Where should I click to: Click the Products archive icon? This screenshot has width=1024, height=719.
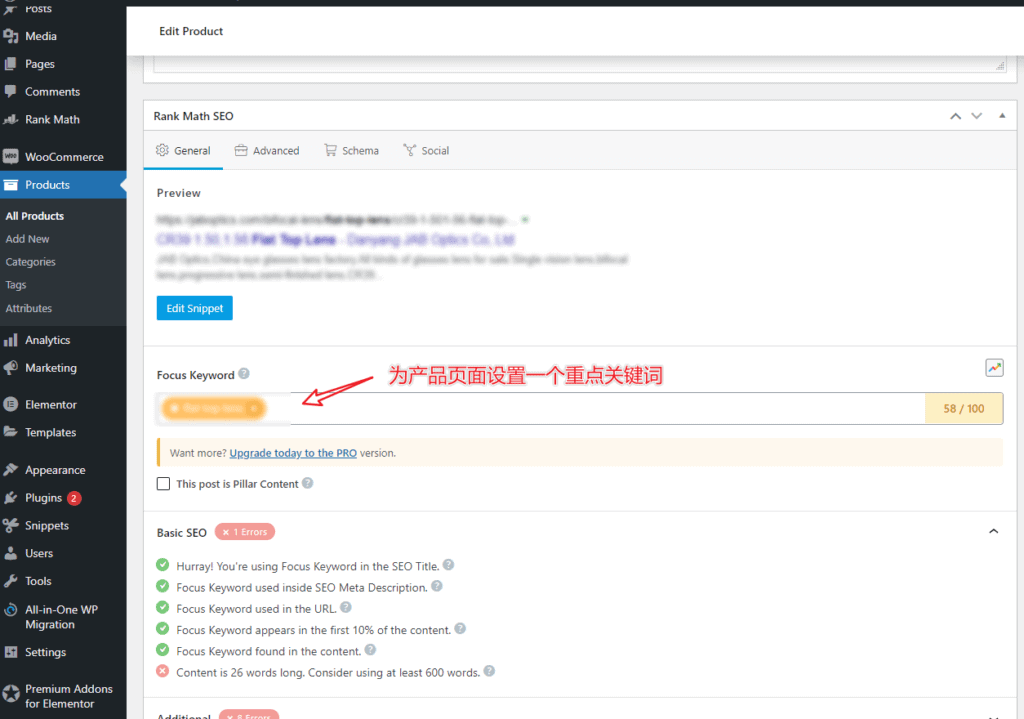10,185
